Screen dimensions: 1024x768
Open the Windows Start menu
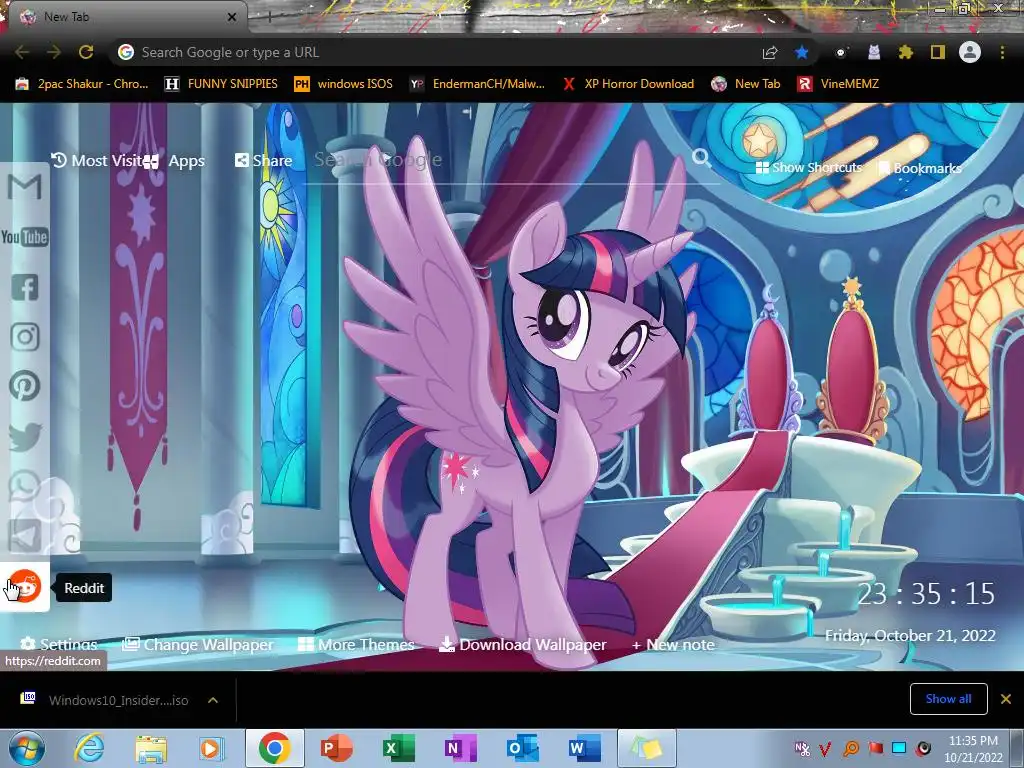click(x=26, y=748)
